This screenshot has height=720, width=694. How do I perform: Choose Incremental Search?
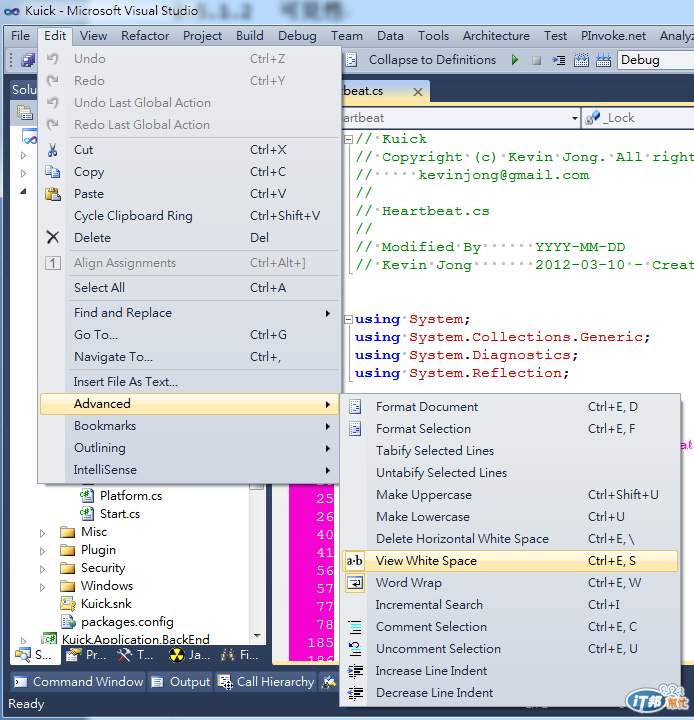pyautogui.click(x=510, y=605)
